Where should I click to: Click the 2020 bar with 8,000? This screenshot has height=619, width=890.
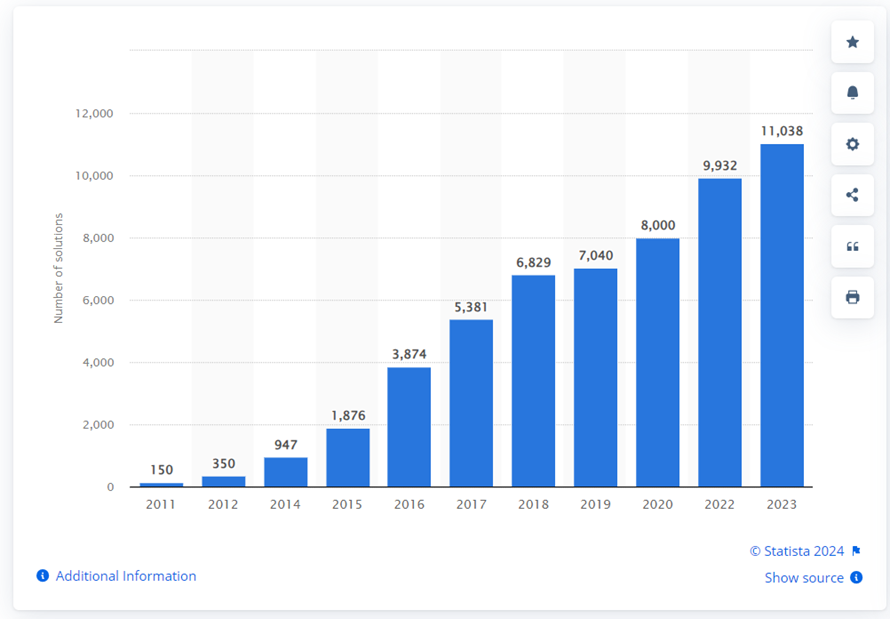tap(658, 362)
